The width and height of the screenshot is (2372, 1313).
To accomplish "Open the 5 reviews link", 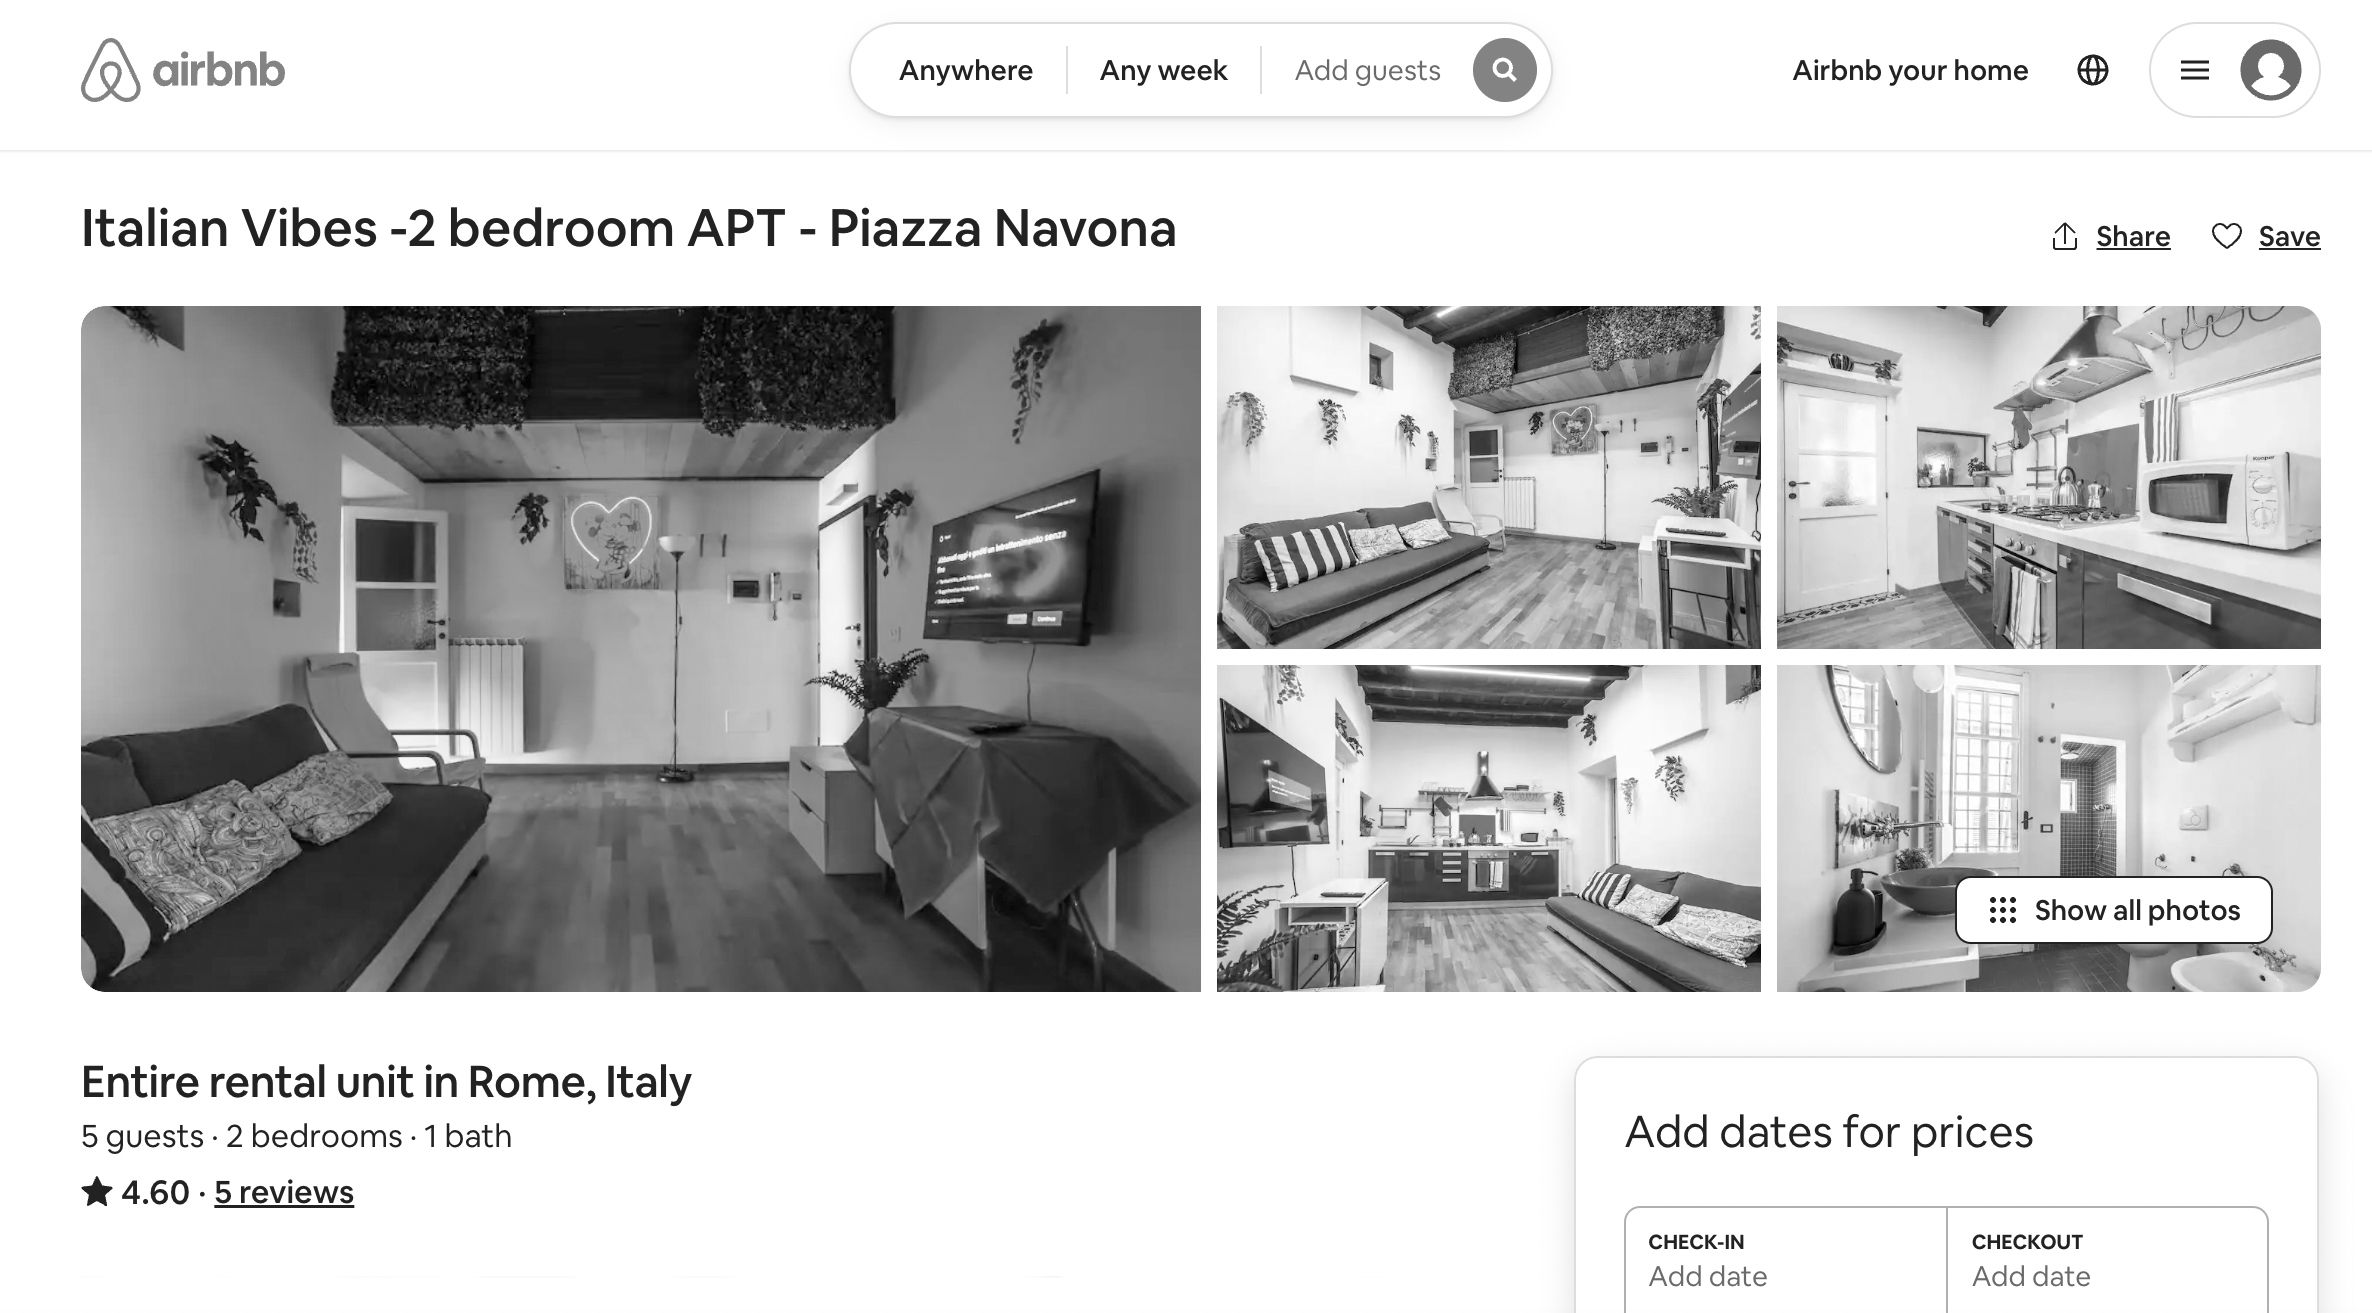I will click(284, 1192).
